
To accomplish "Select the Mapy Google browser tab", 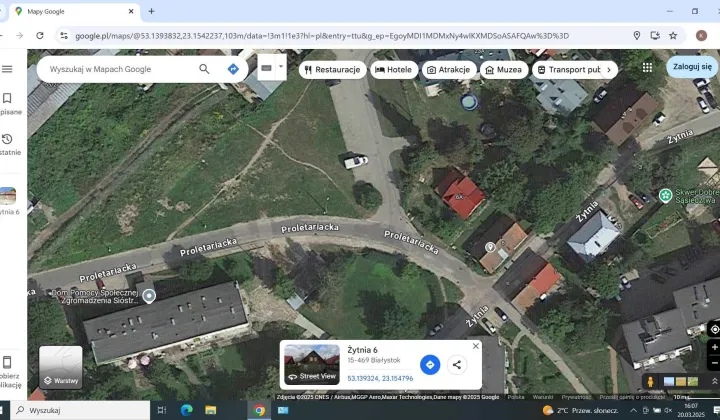I will [71, 11].
